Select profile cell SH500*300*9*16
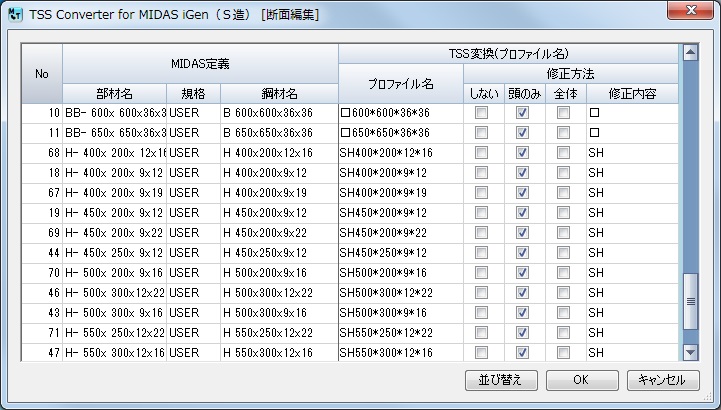The width and height of the screenshot is (721, 410). [x=401, y=313]
